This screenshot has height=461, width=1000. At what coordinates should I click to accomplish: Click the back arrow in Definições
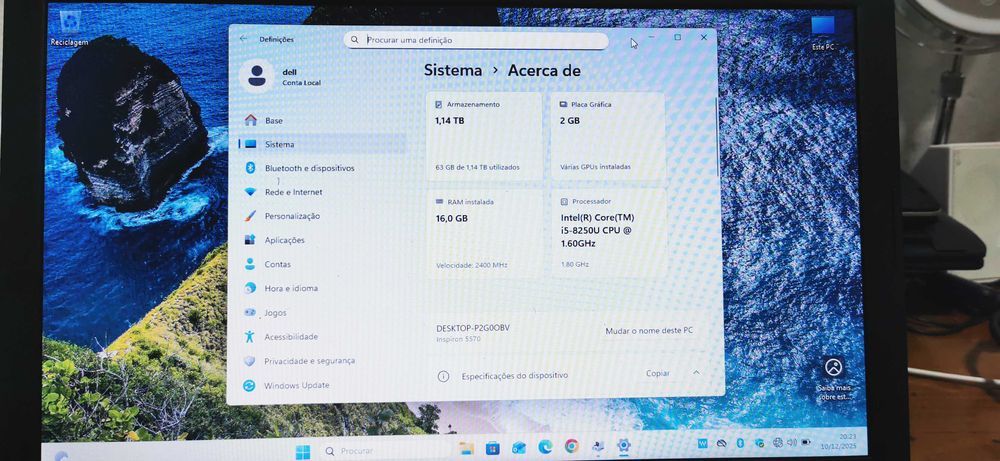click(x=243, y=39)
